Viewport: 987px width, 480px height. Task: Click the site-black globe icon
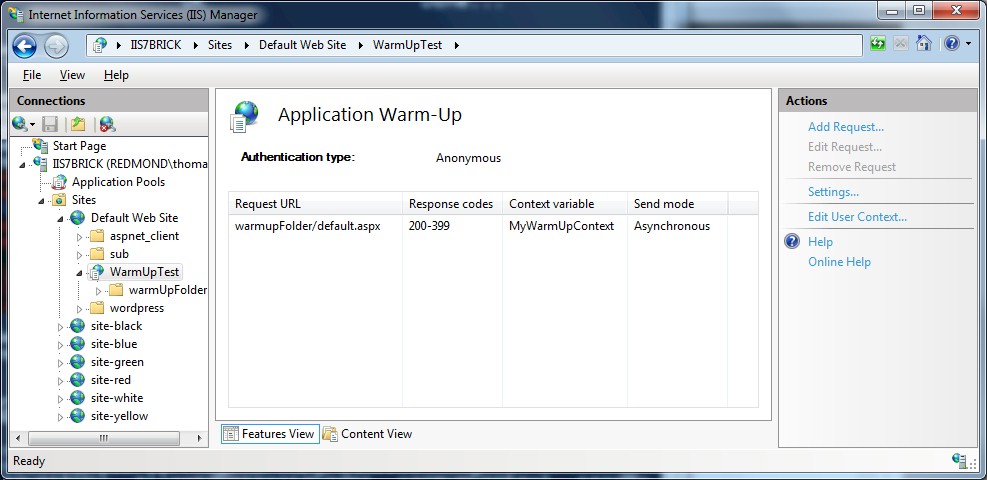click(x=77, y=326)
